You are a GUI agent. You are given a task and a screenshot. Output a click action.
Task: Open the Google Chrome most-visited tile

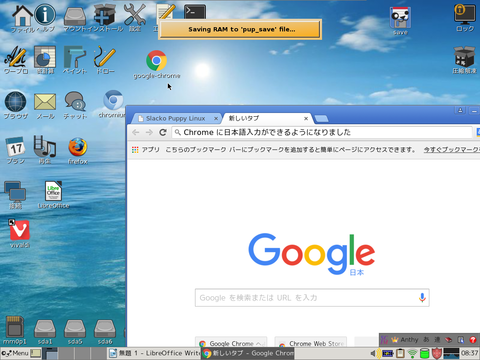click(x=231, y=342)
